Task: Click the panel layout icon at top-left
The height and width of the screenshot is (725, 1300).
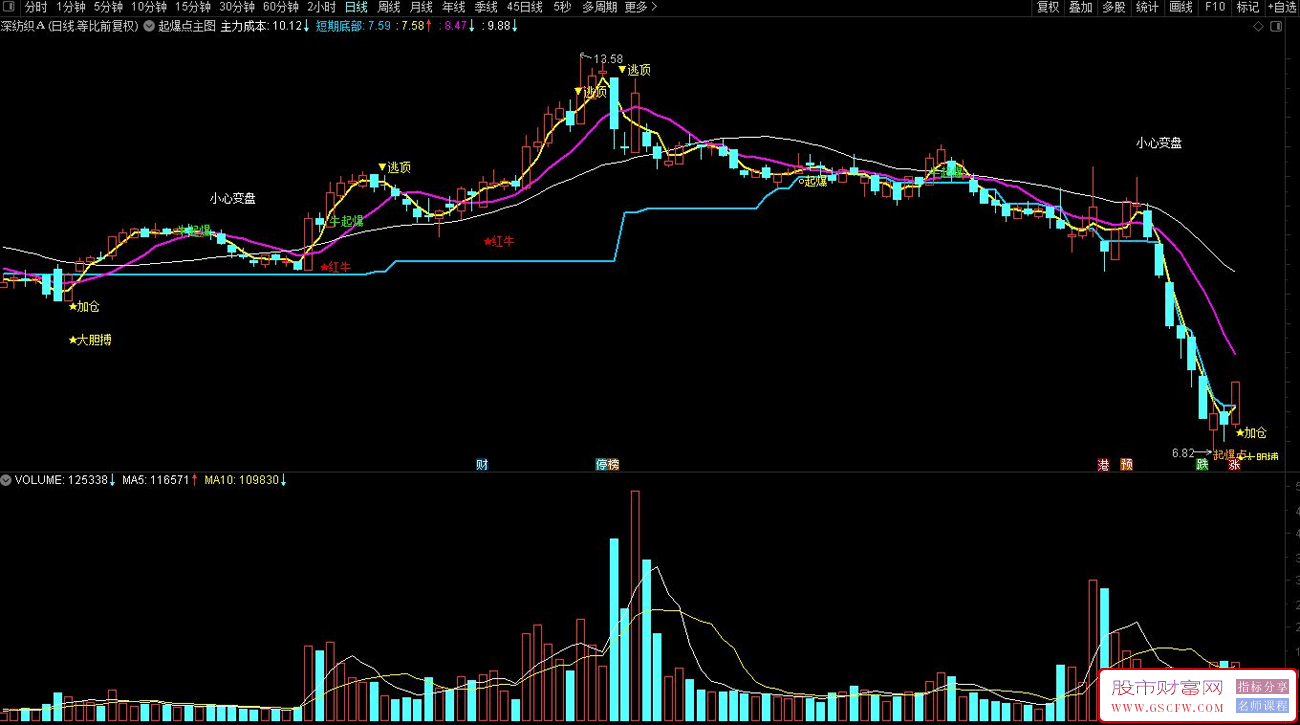Action: [10, 7]
